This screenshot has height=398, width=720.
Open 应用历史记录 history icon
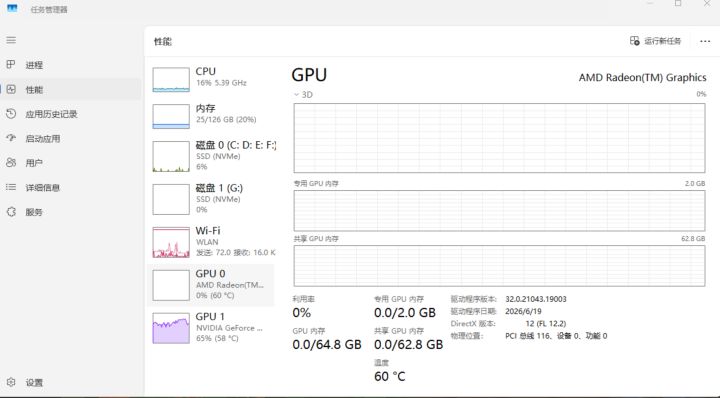pyautogui.click(x=11, y=114)
